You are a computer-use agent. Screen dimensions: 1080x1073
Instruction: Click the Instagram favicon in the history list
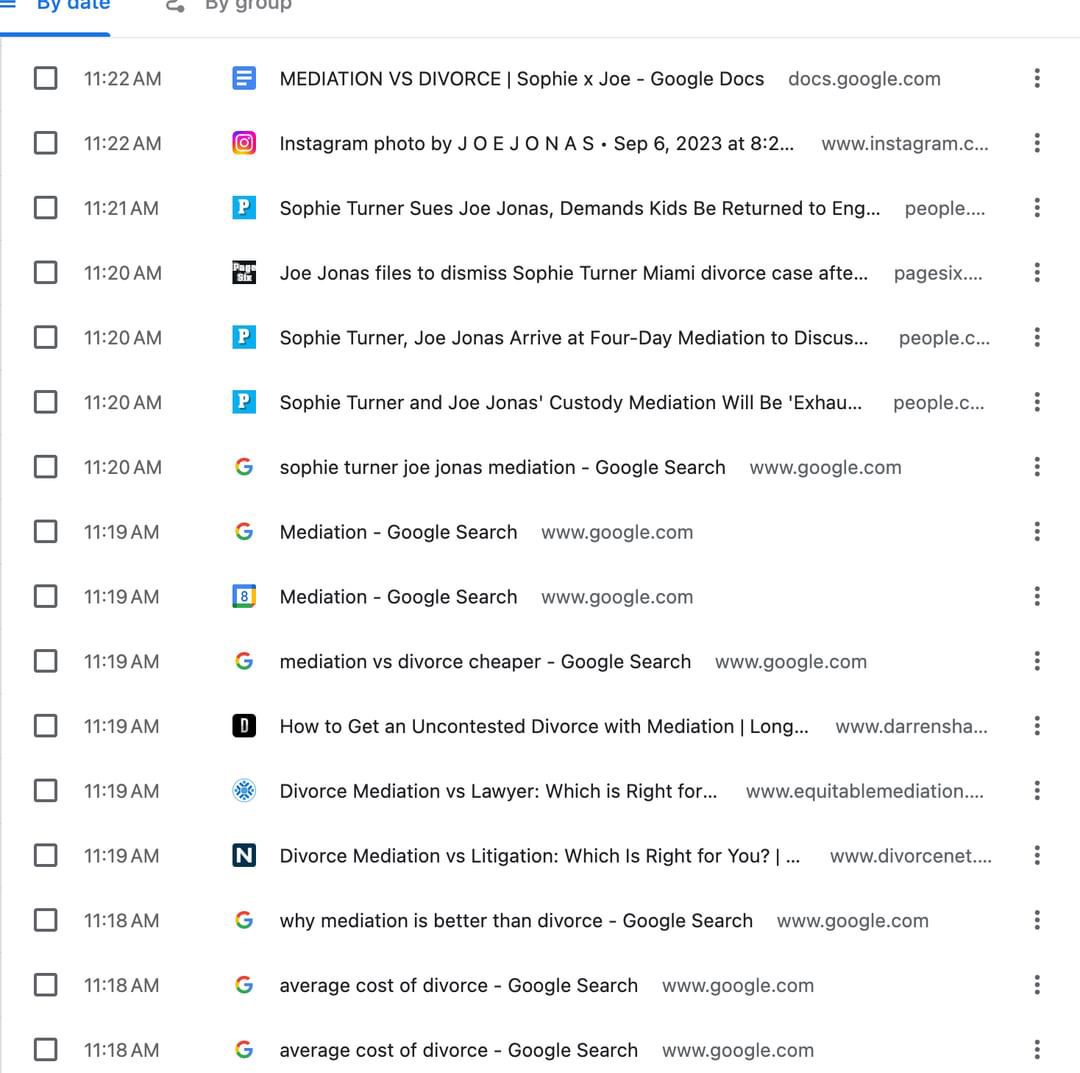click(x=244, y=143)
